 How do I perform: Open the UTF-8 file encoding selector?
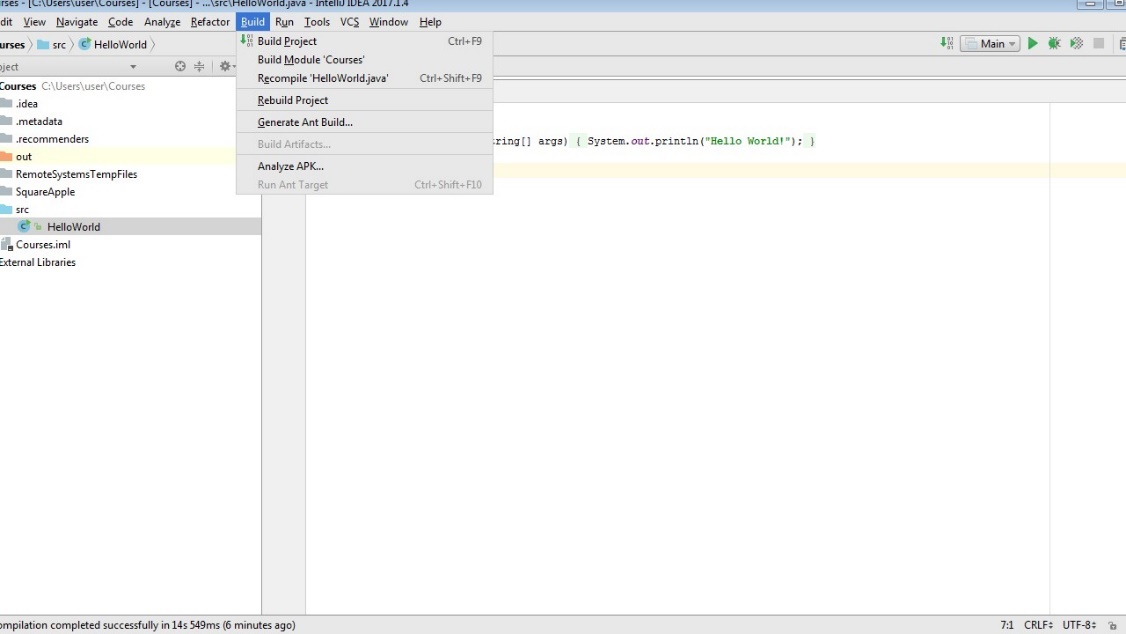coord(1079,625)
